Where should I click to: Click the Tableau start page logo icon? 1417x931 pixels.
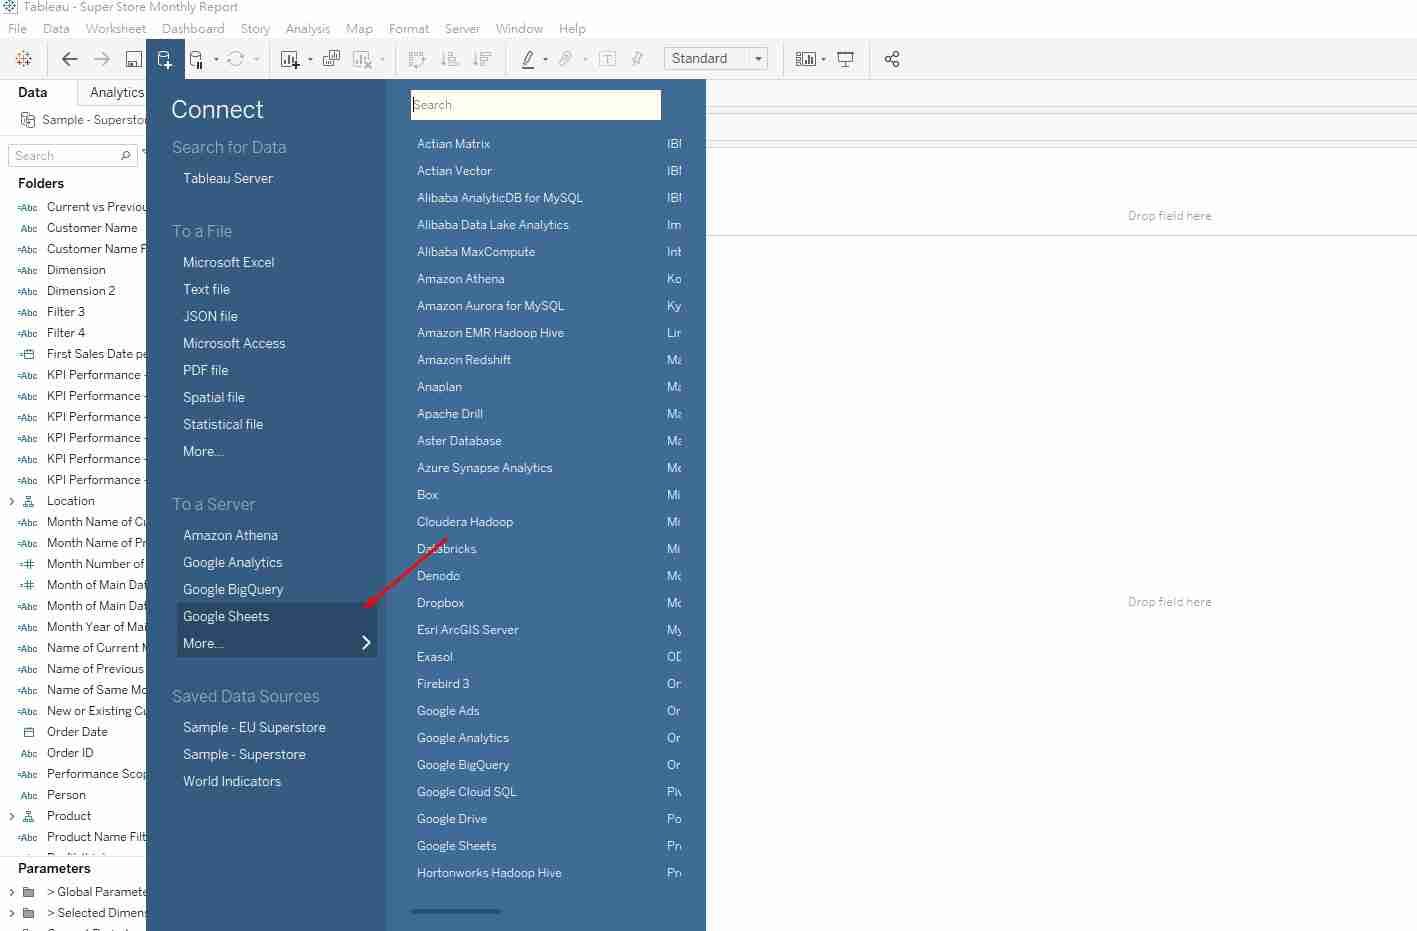pos(24,59)
